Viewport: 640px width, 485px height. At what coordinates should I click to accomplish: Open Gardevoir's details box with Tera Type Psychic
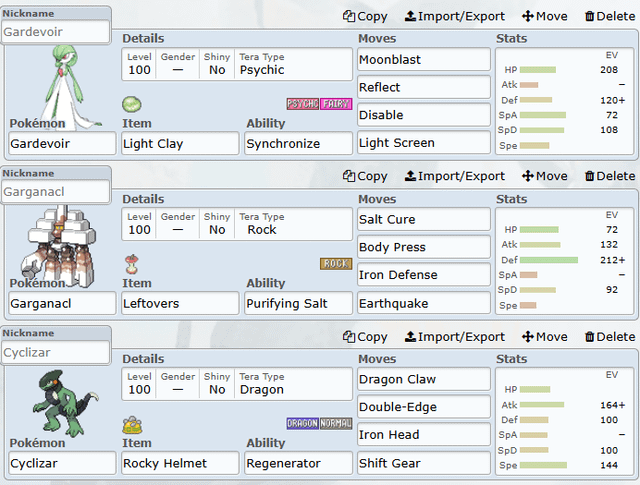tap(237, 64)
